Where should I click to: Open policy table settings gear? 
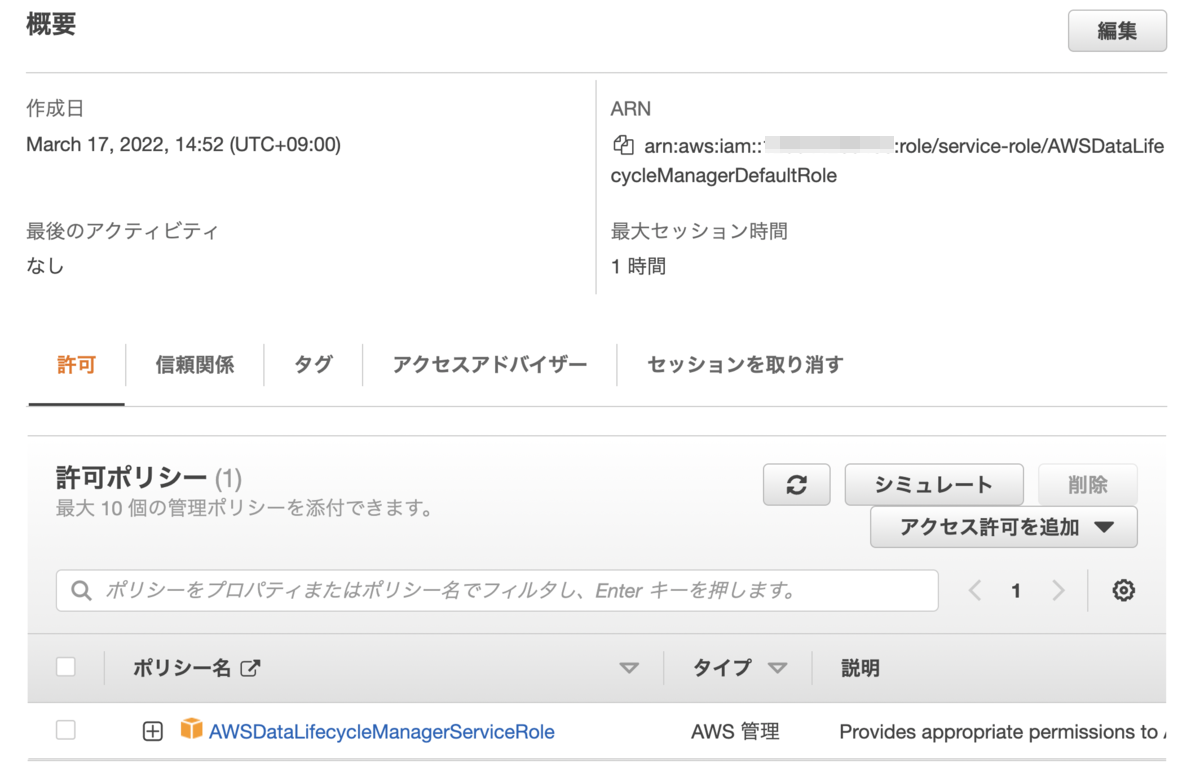1124,591
